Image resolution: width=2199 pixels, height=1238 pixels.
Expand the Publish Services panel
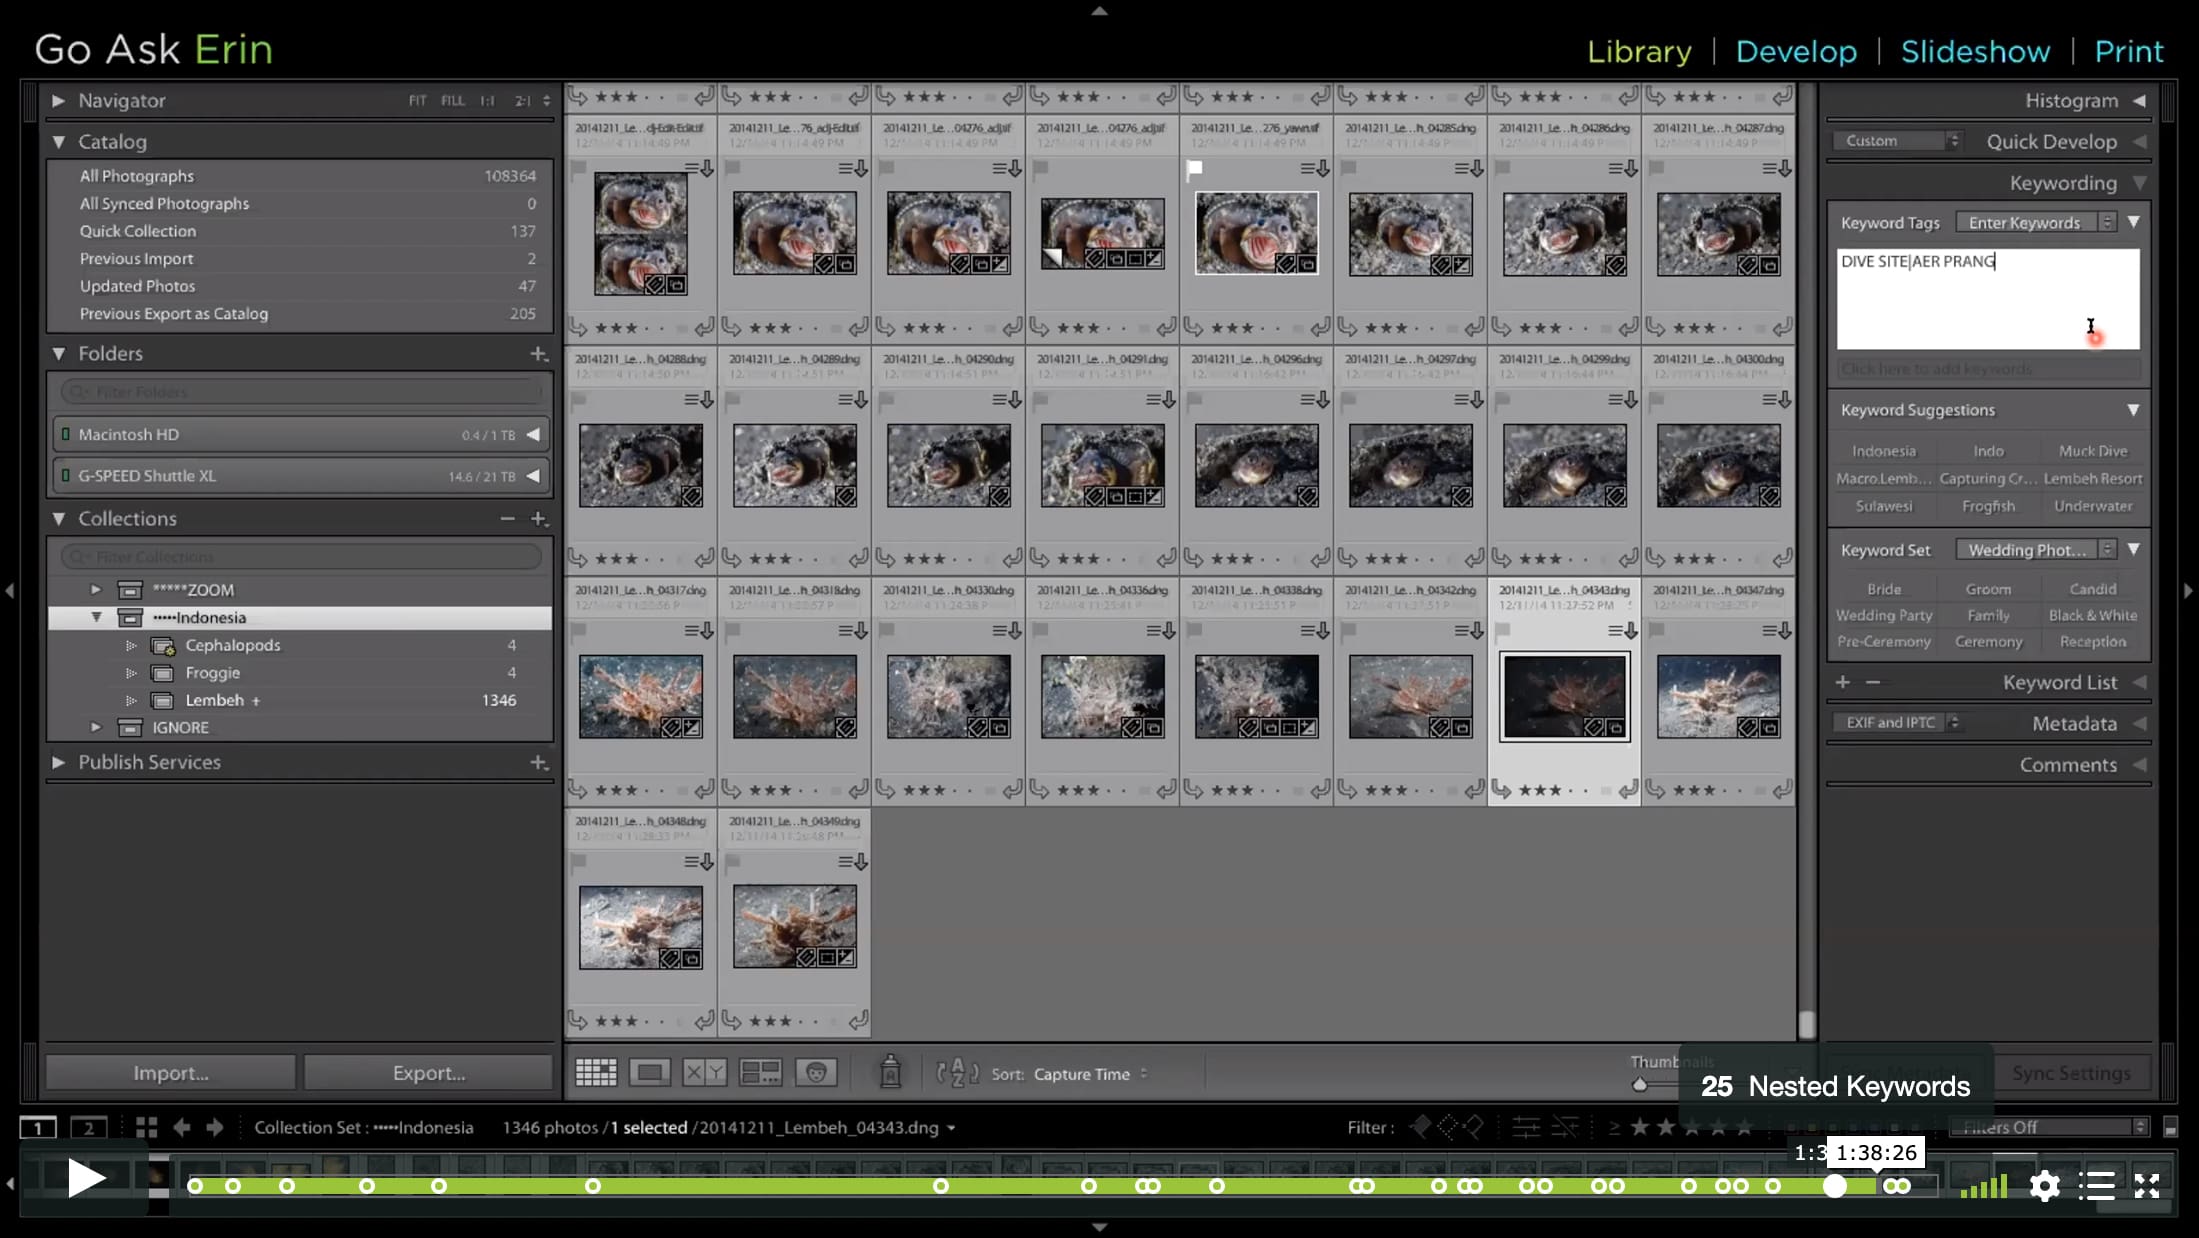point(58,763)
